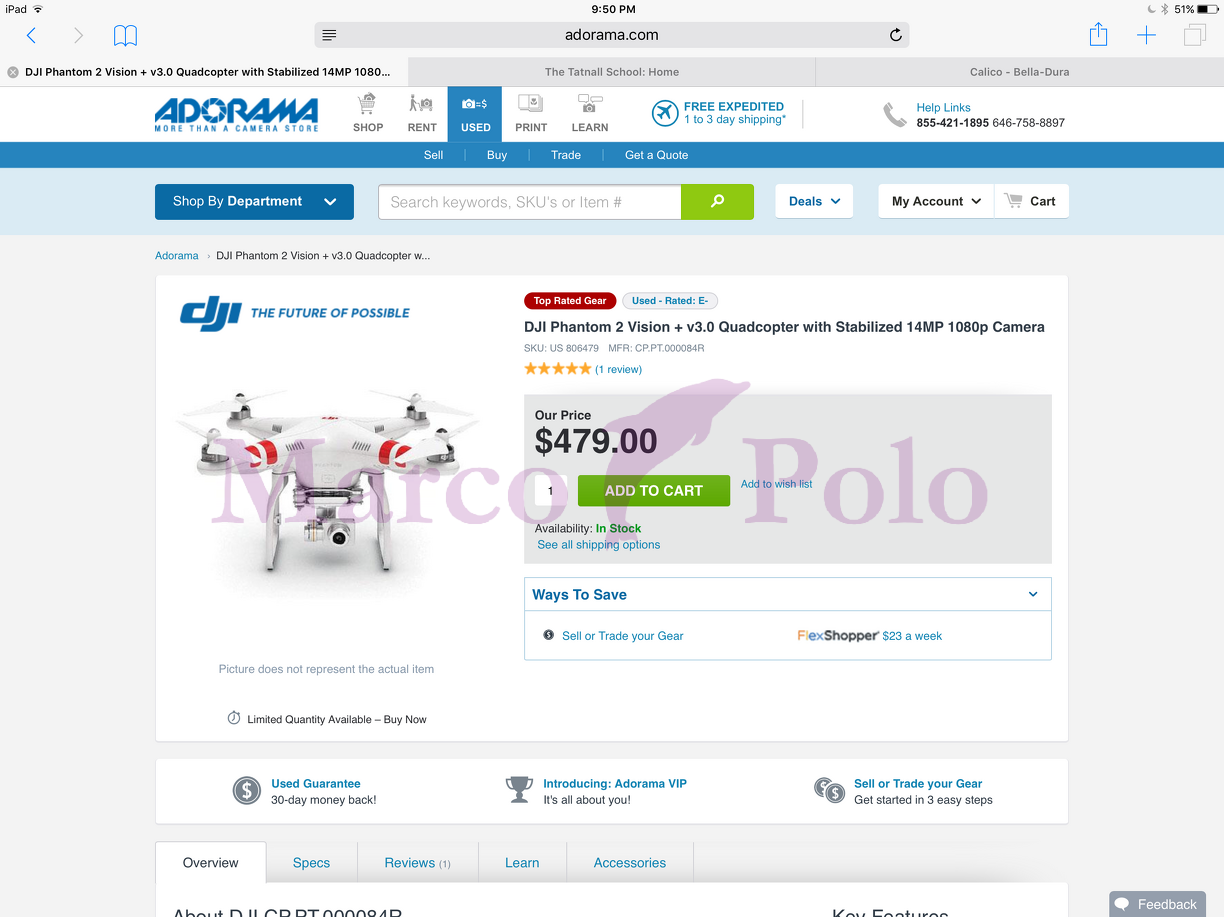
Task: Add a new Safari tab
Action: coord(1146,36)
